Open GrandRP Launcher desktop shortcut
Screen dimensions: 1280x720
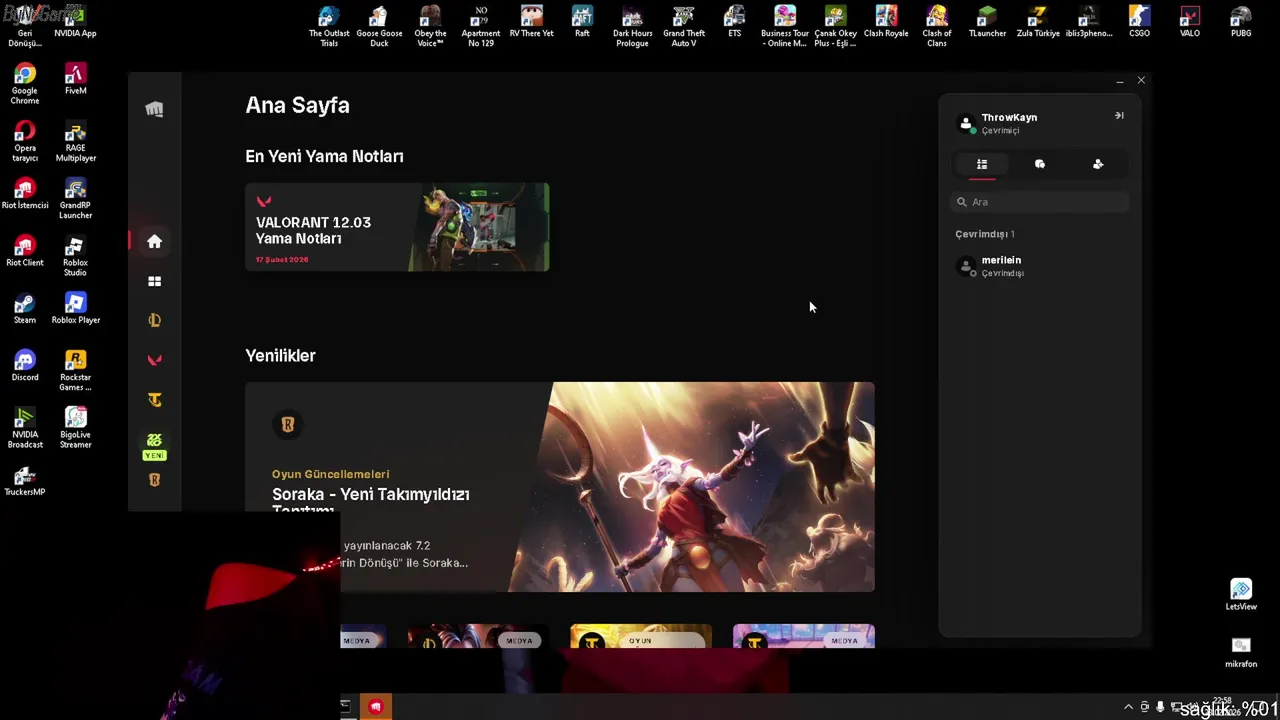75,198
